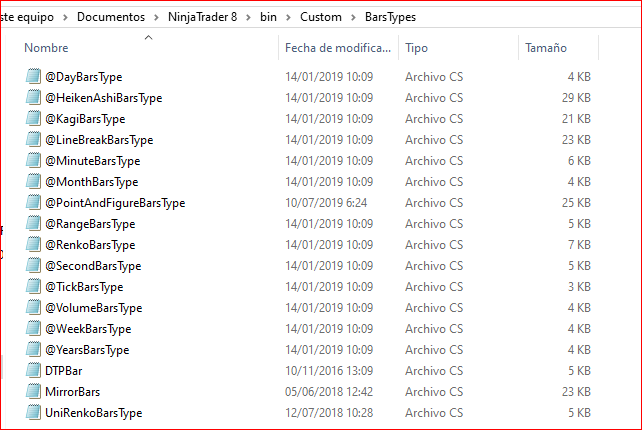
Task: Sort files by the Tipo column
Action: 416,48
